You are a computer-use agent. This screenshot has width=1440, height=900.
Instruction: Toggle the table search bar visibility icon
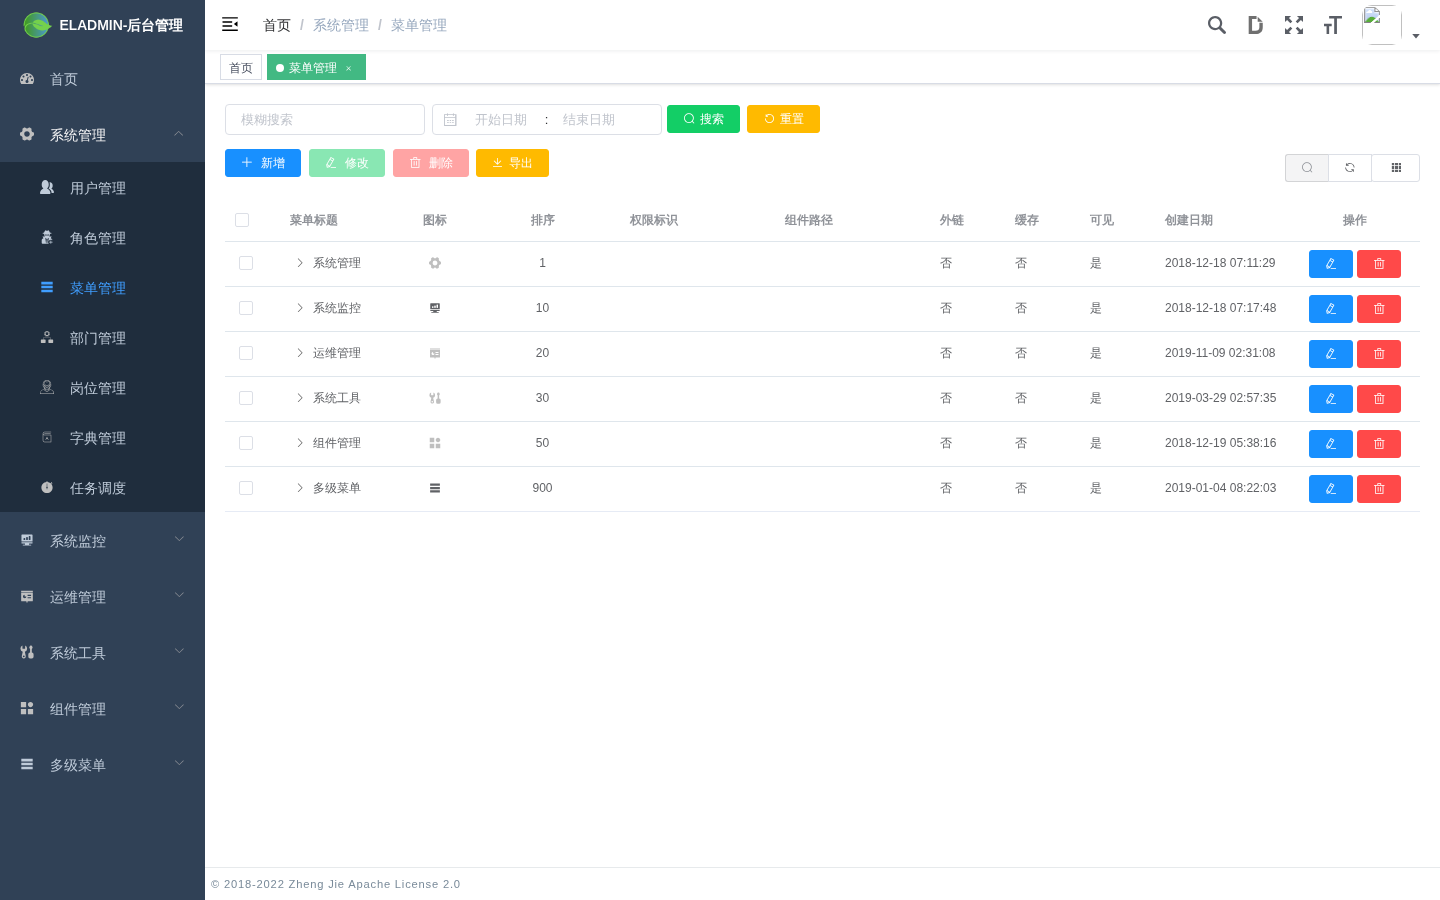point(1307,168)
